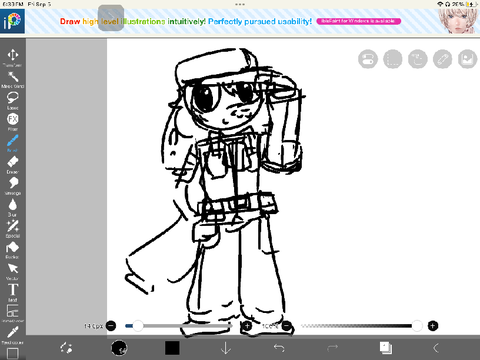Toggle the ruler tool button
Viewport: 480px width, 360px height.
(442, 59)
